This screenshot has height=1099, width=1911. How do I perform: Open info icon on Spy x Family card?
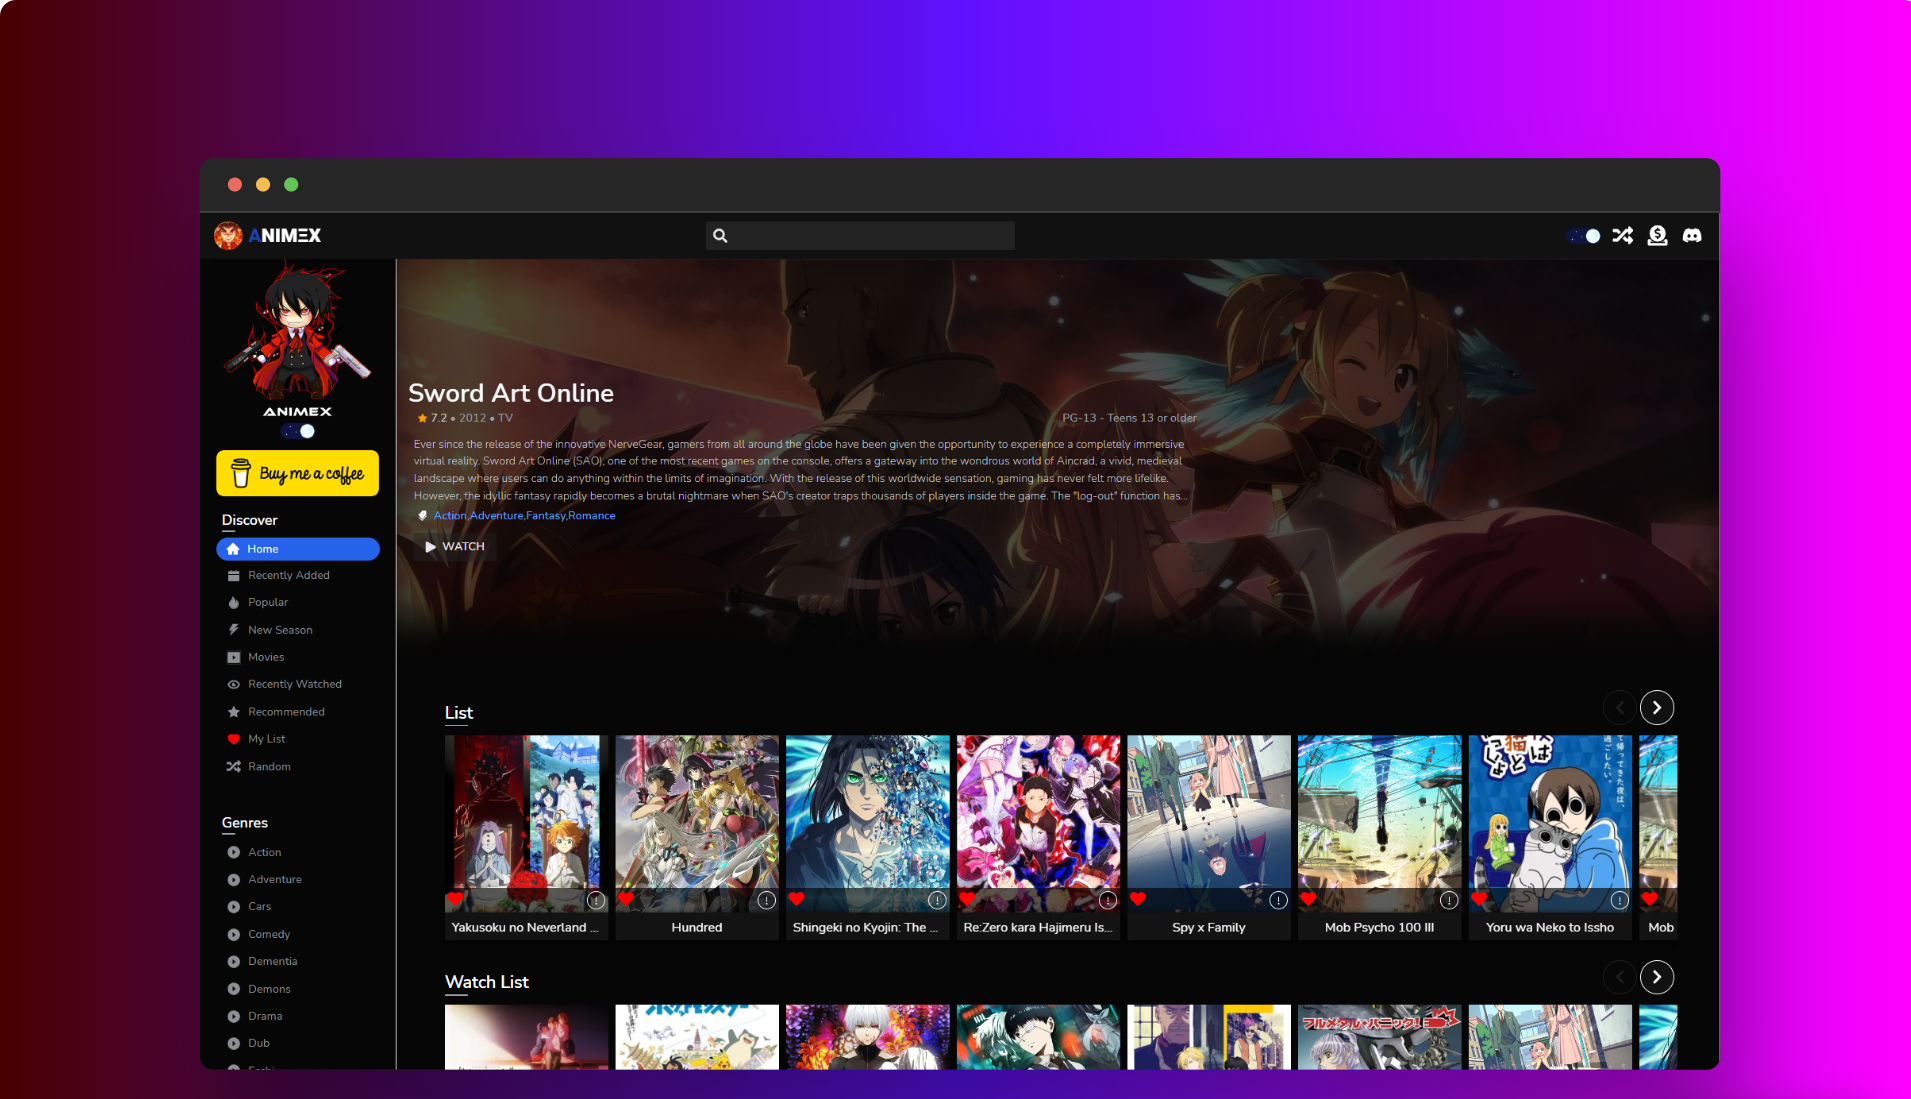point(1278,900)
